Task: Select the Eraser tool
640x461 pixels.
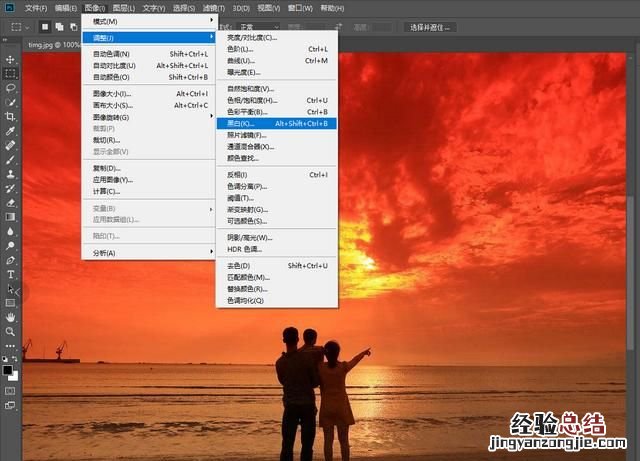Action: tap(11, 202)
